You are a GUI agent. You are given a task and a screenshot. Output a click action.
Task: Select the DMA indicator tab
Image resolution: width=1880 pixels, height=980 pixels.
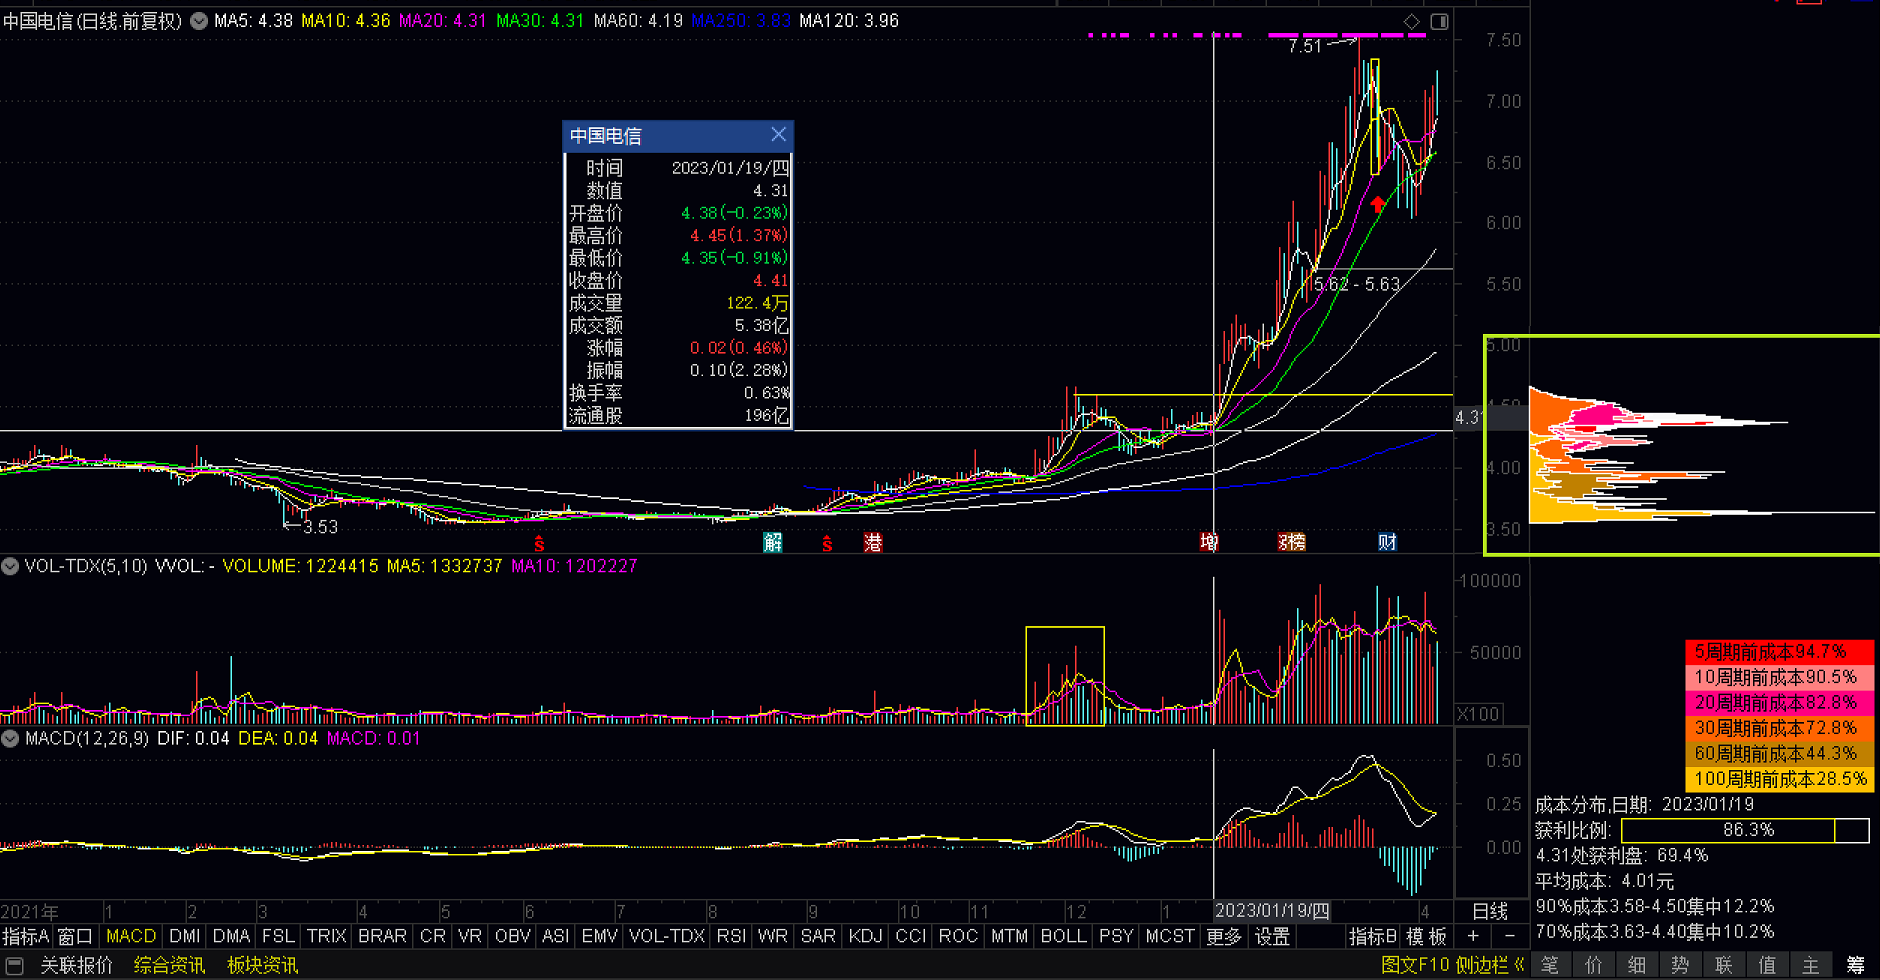pos(231,936)
